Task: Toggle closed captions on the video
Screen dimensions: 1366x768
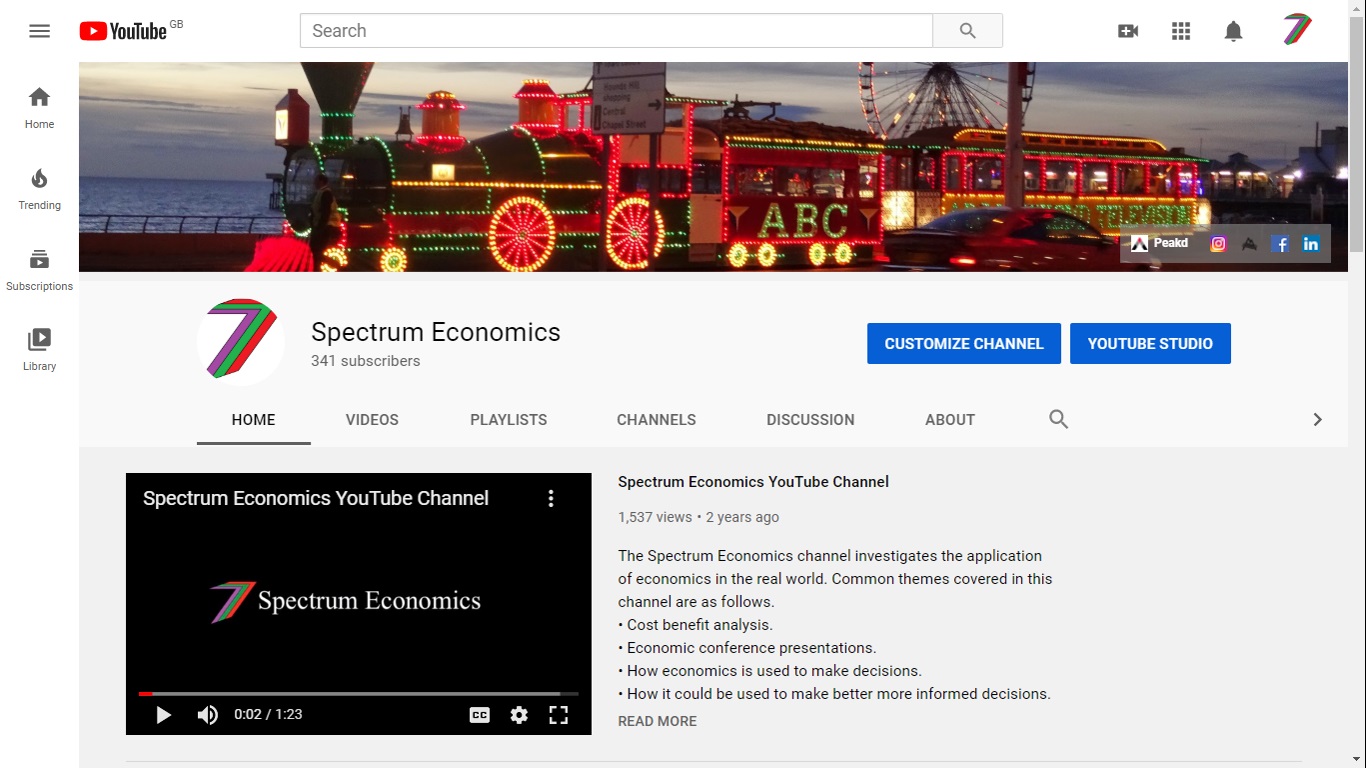Action: 480,715
